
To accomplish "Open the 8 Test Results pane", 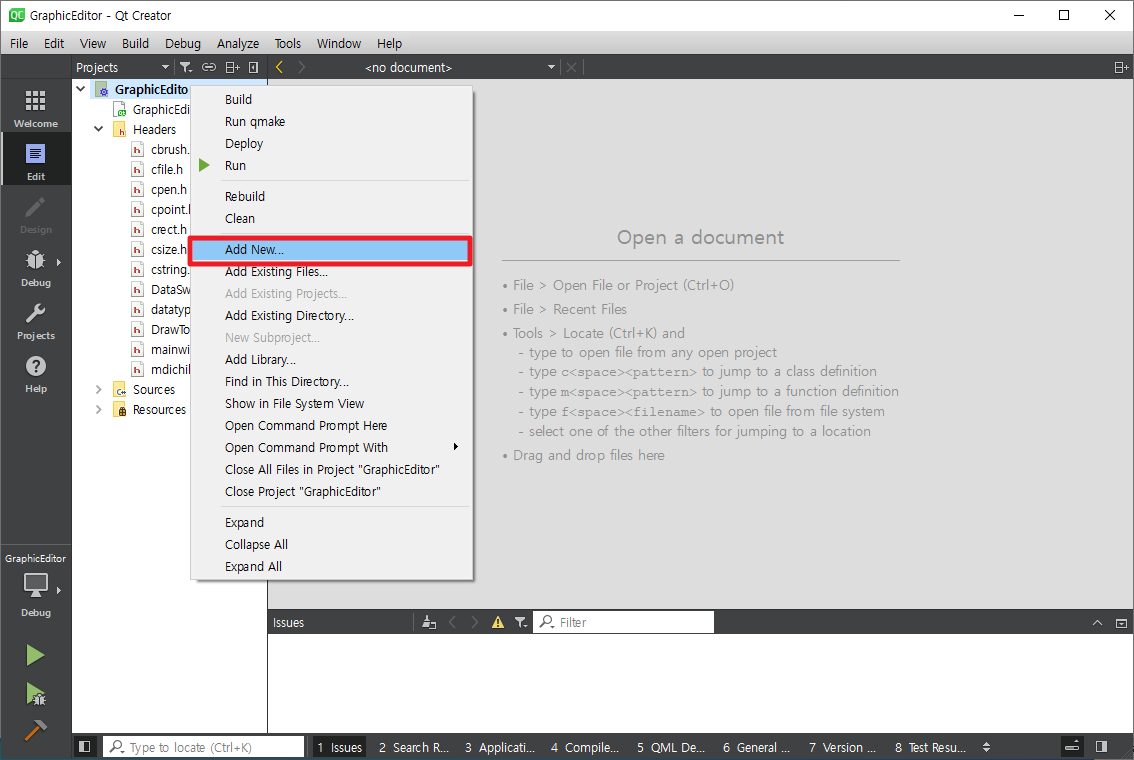I will pyautogui.click(x=930, y=747).
